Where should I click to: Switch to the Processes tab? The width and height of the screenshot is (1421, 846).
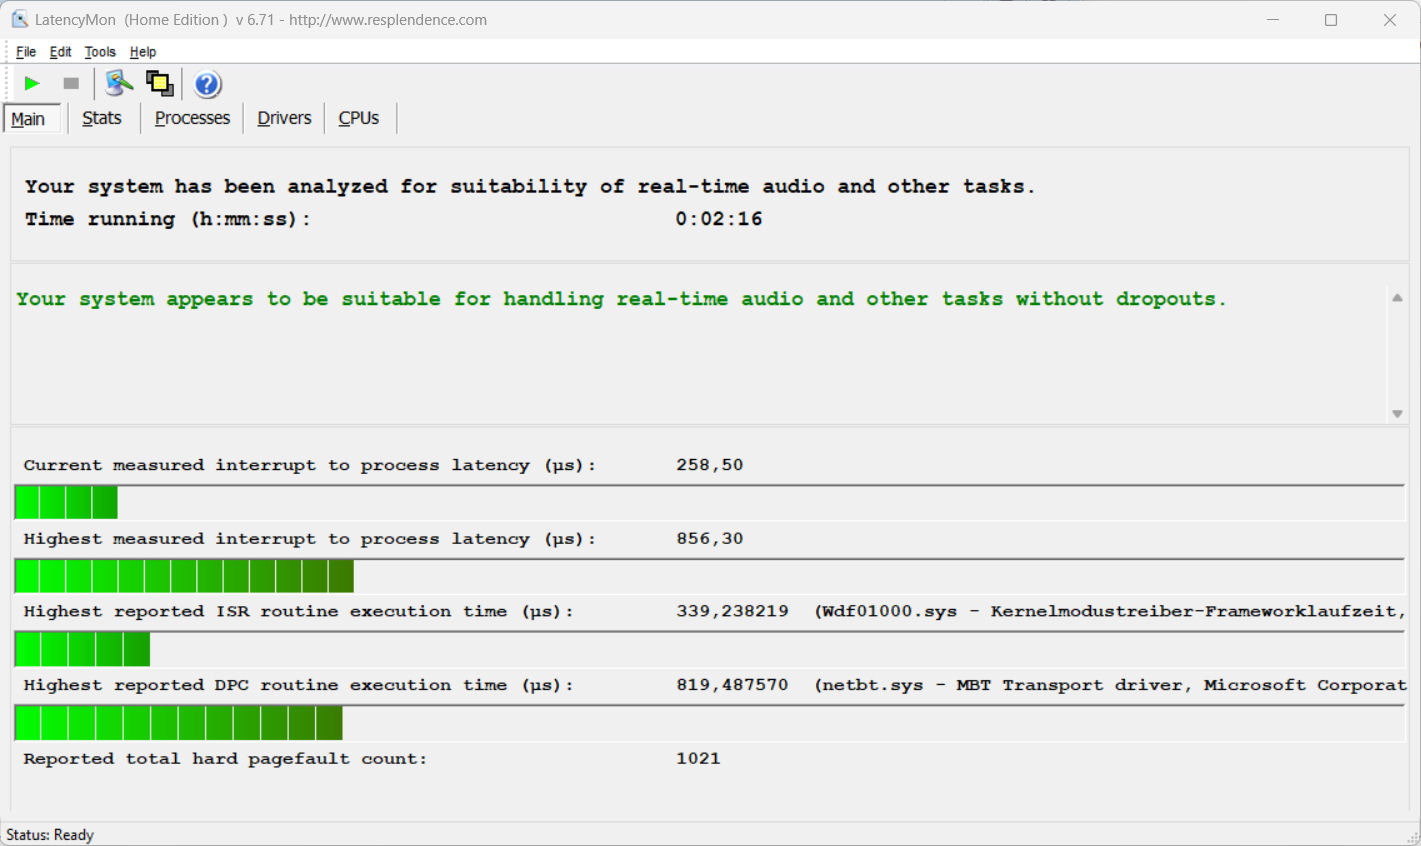click(x=192, y=118)
